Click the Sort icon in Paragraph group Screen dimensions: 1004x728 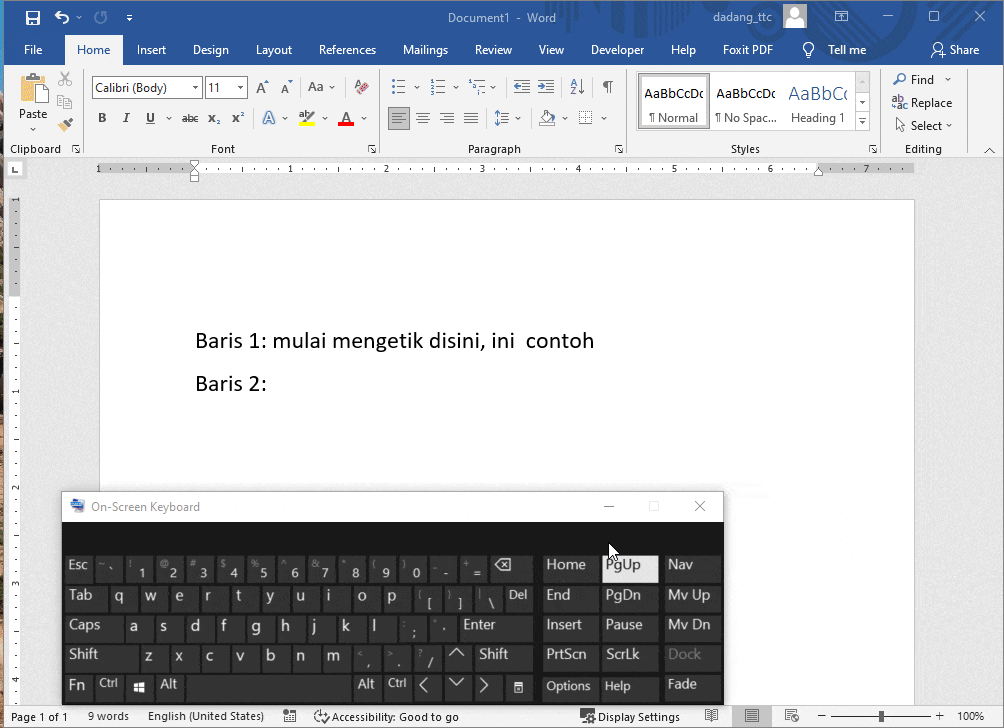pyautogui.click(x=577, y=87)
